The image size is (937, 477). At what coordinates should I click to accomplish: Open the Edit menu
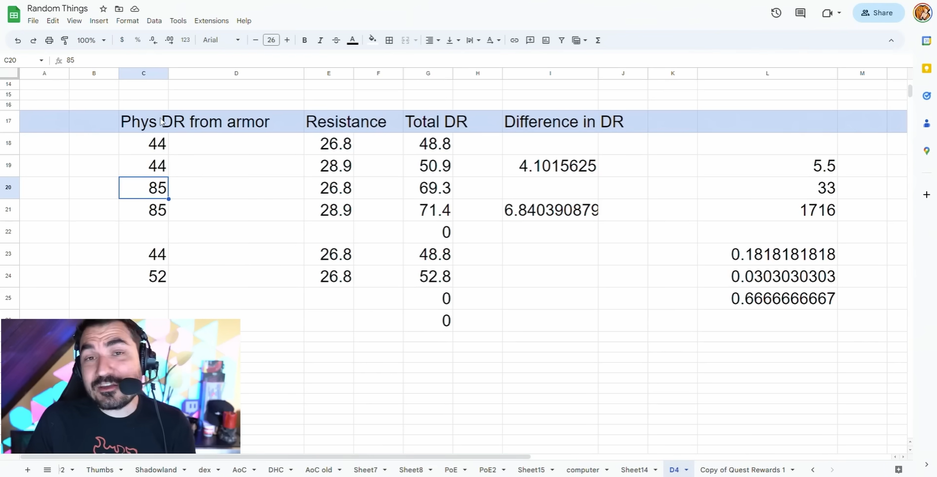click(53, 20)
